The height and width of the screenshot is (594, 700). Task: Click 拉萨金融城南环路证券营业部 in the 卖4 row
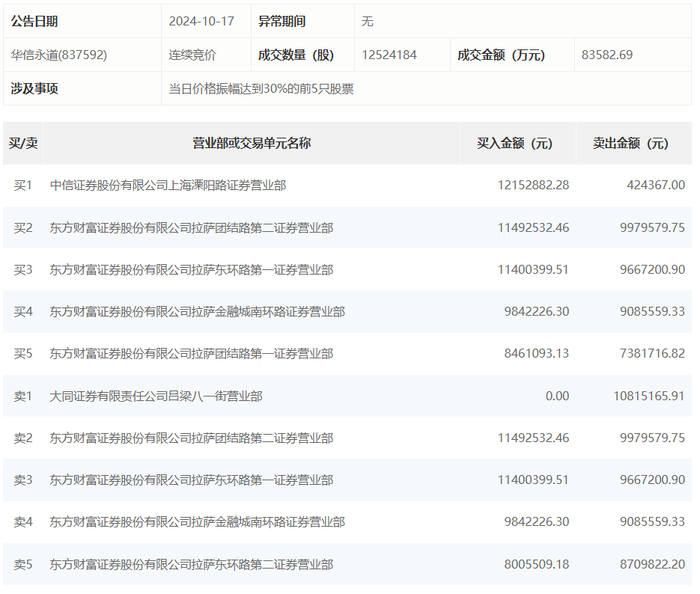tap(268, 522)
